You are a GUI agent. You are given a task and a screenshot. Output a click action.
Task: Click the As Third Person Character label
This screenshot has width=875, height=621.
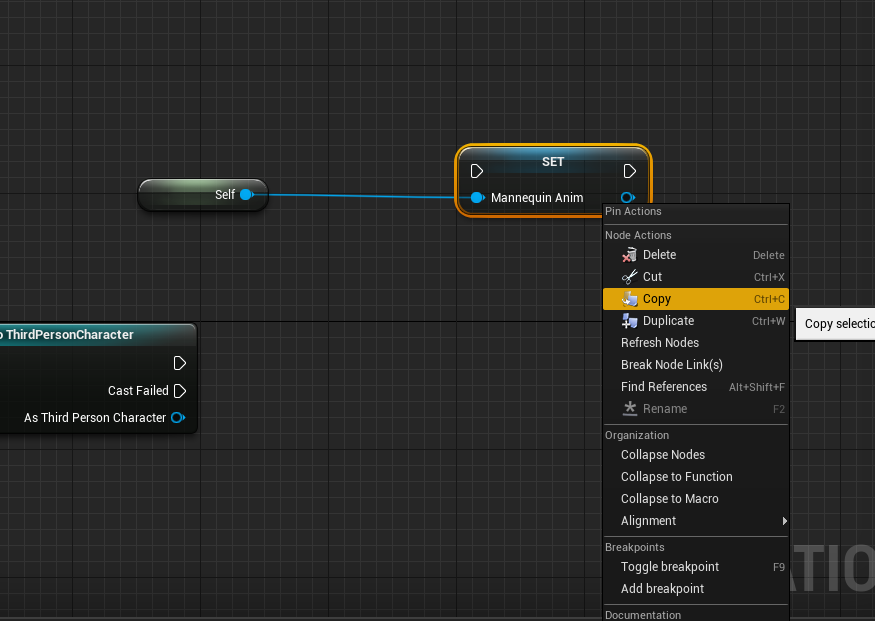tap(95, 417)
